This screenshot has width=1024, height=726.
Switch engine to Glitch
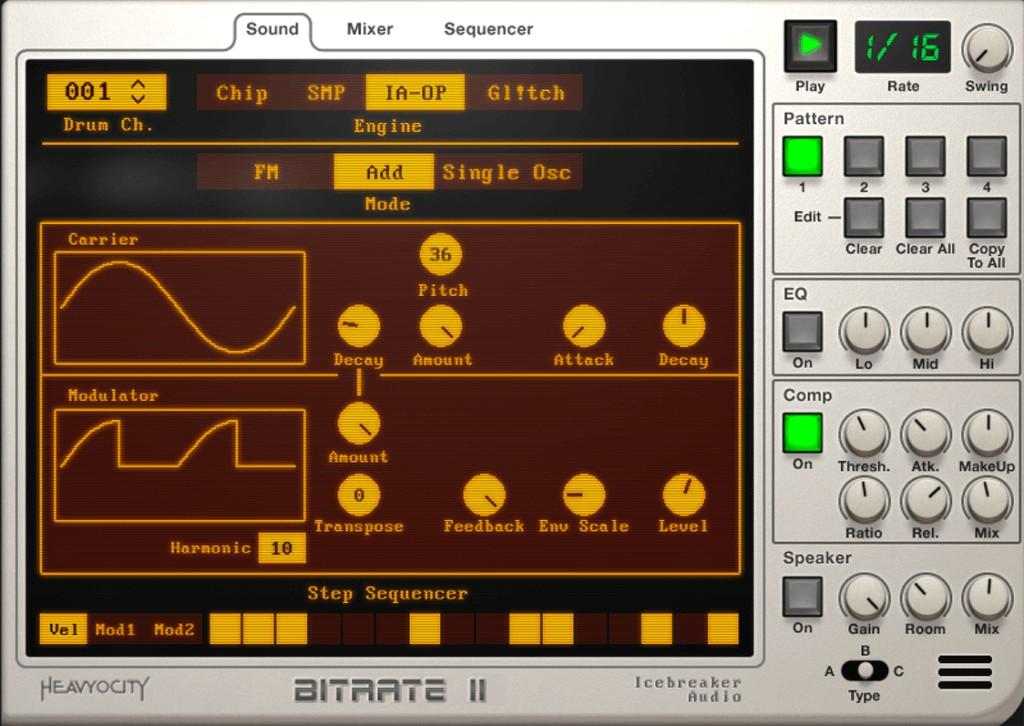[x=527, y=92]
